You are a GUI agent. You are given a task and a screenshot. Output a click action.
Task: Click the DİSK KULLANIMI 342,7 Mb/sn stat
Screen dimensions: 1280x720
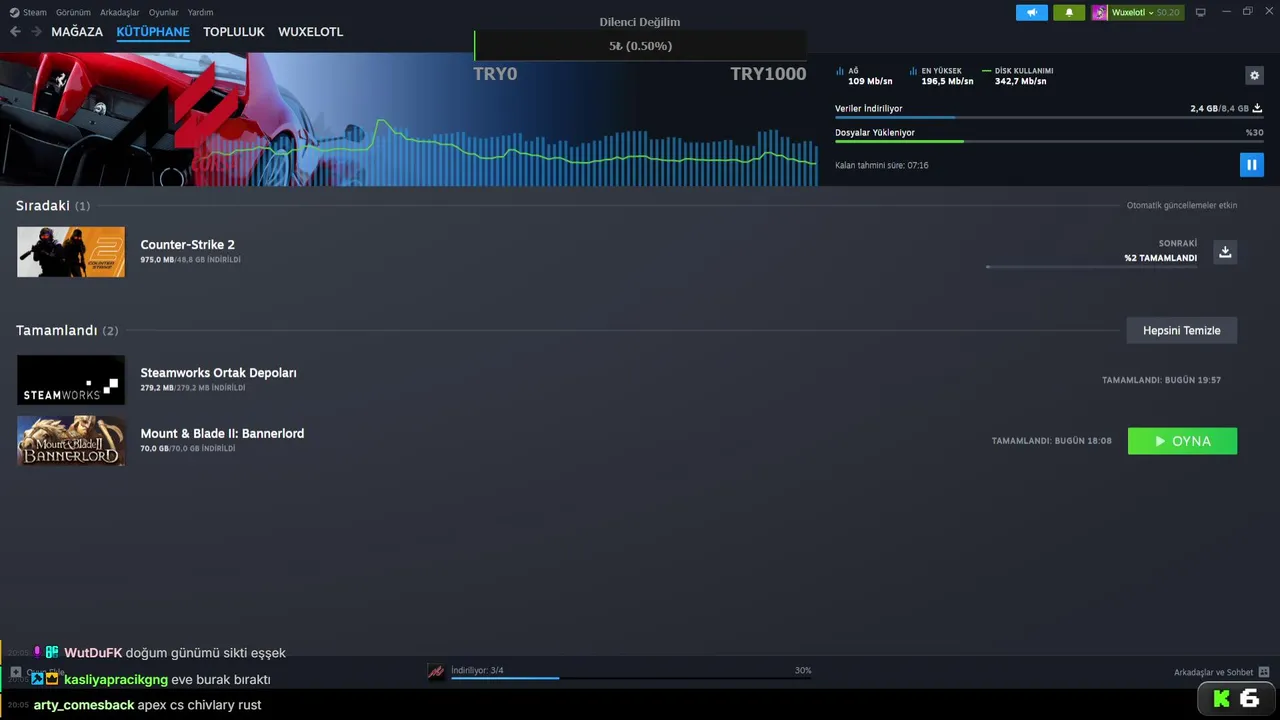(x=1018, y=76)
